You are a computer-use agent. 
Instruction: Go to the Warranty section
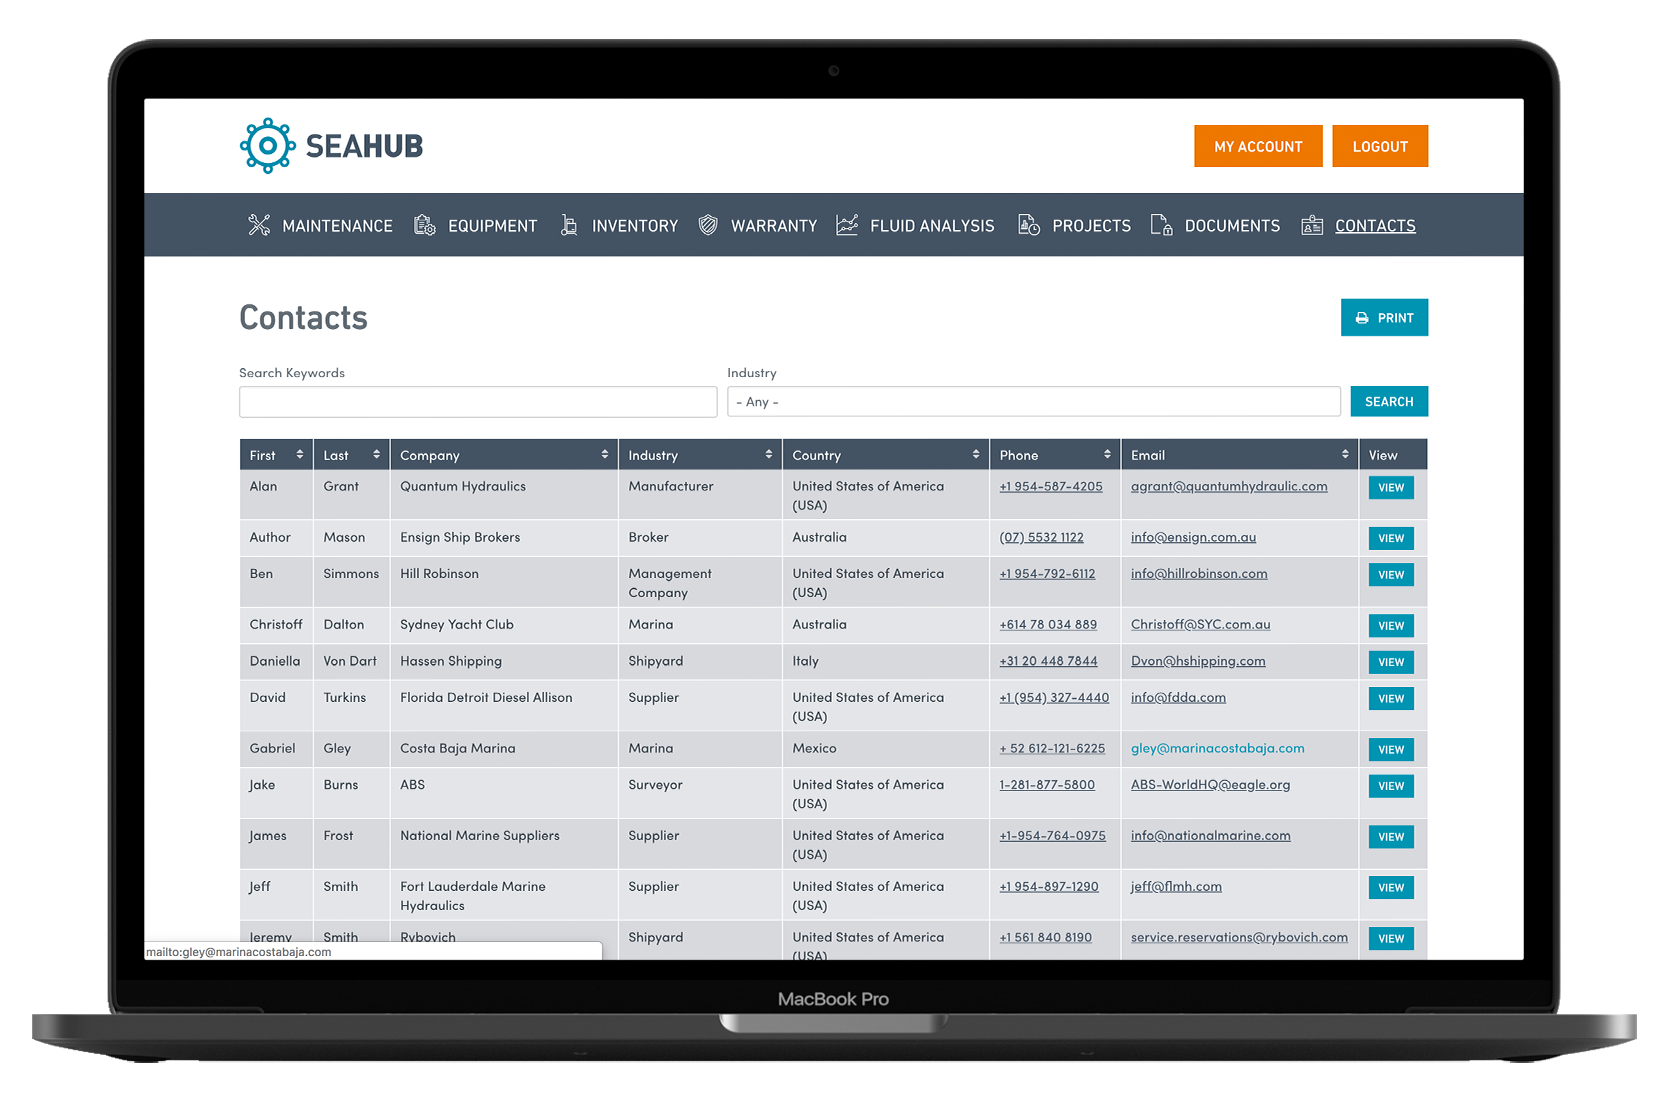pos(774,226)
